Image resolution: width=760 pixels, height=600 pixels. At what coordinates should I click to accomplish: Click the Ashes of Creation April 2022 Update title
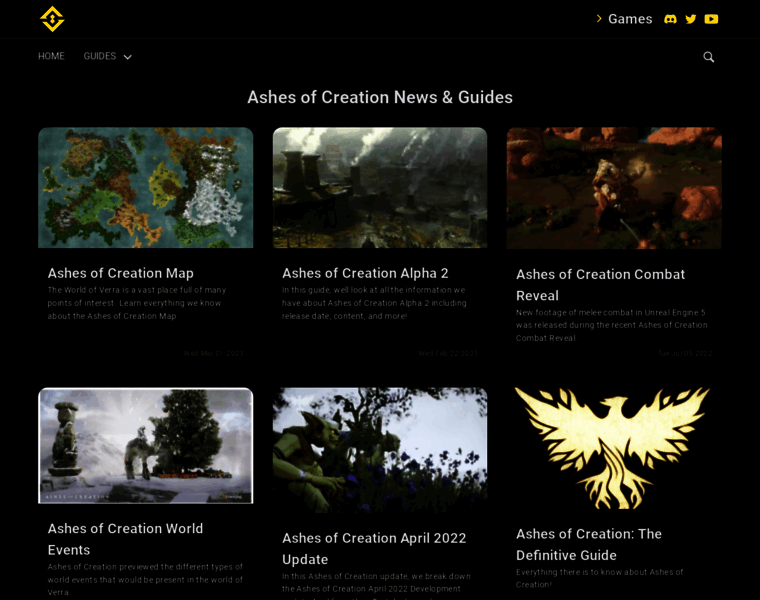tap(374, 549)
